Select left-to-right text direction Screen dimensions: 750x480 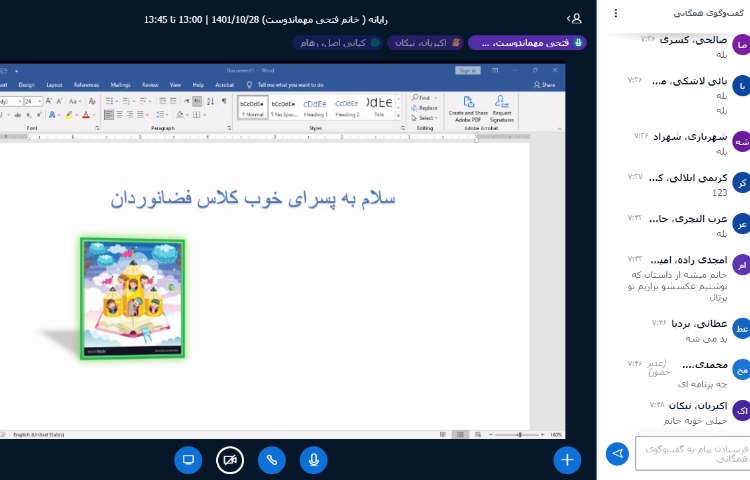187,101
